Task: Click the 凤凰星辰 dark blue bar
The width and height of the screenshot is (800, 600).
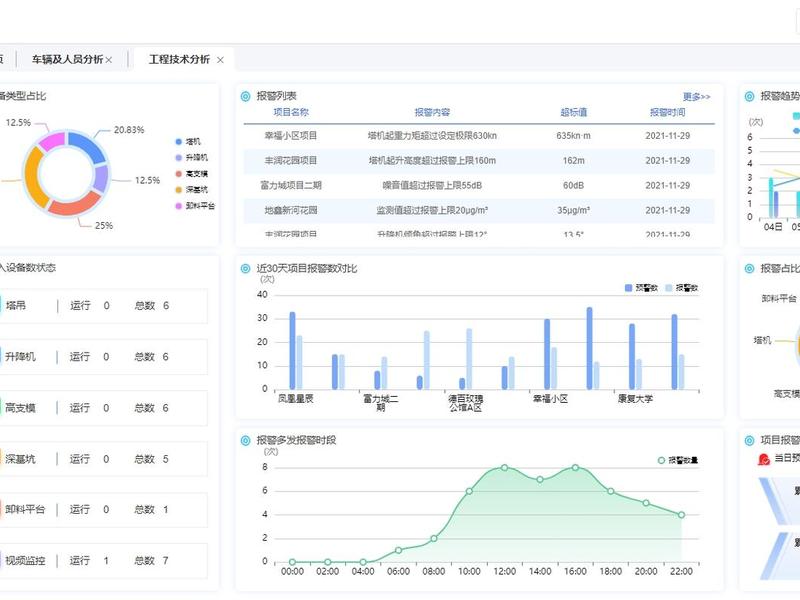Action: pyautogui.click(x=292, y=351)
